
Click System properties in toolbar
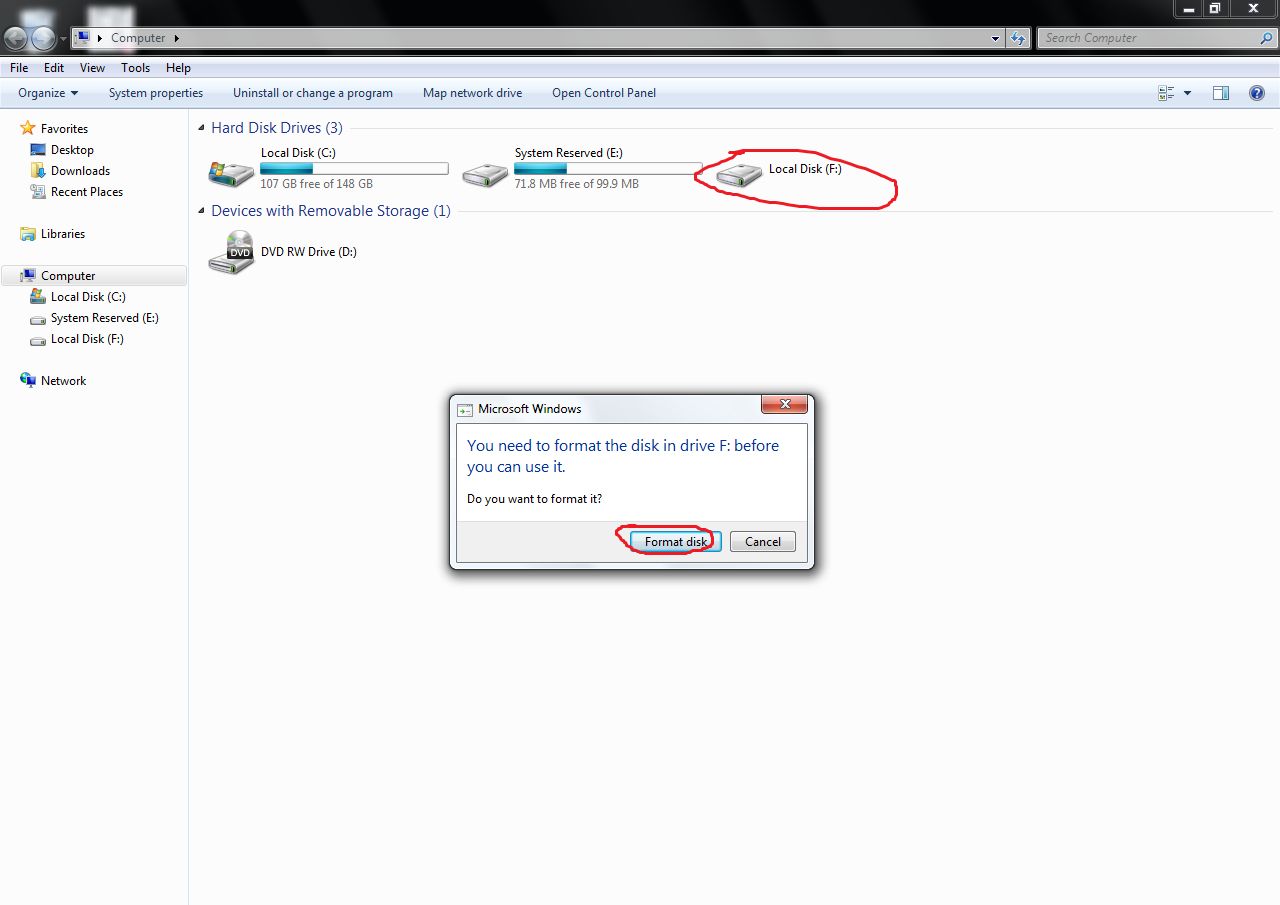(x=156, y=93)
